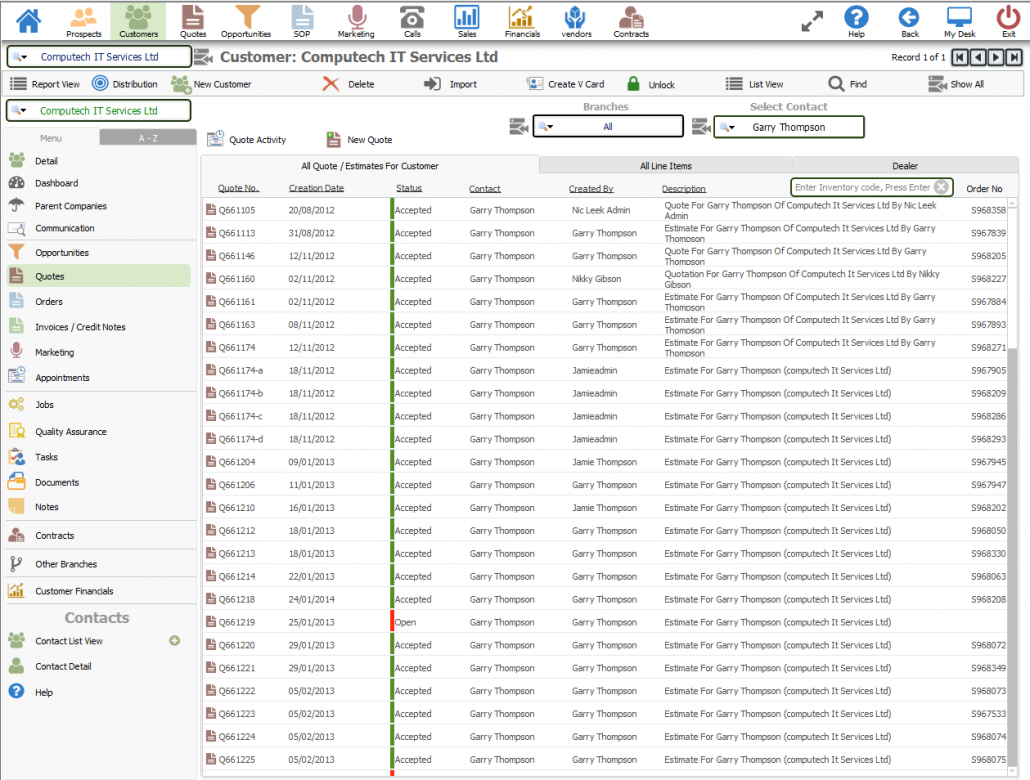The height and width of the screenshot is (780, 1030).
Task: Go to the next record arrow
Action: click(x=996, y=57)
